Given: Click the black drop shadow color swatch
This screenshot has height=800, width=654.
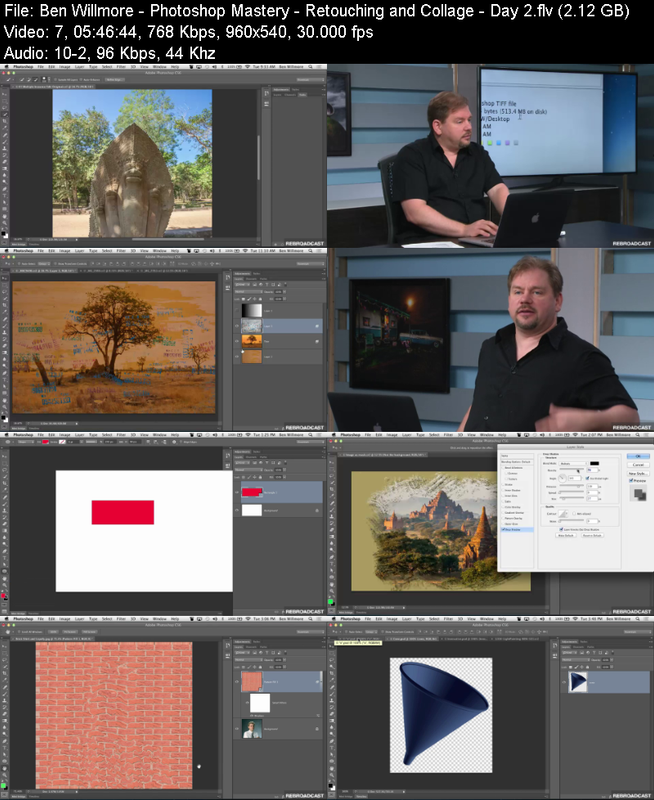Looking at the screenshot, I should pyautogui.click(x=595, y=463).
